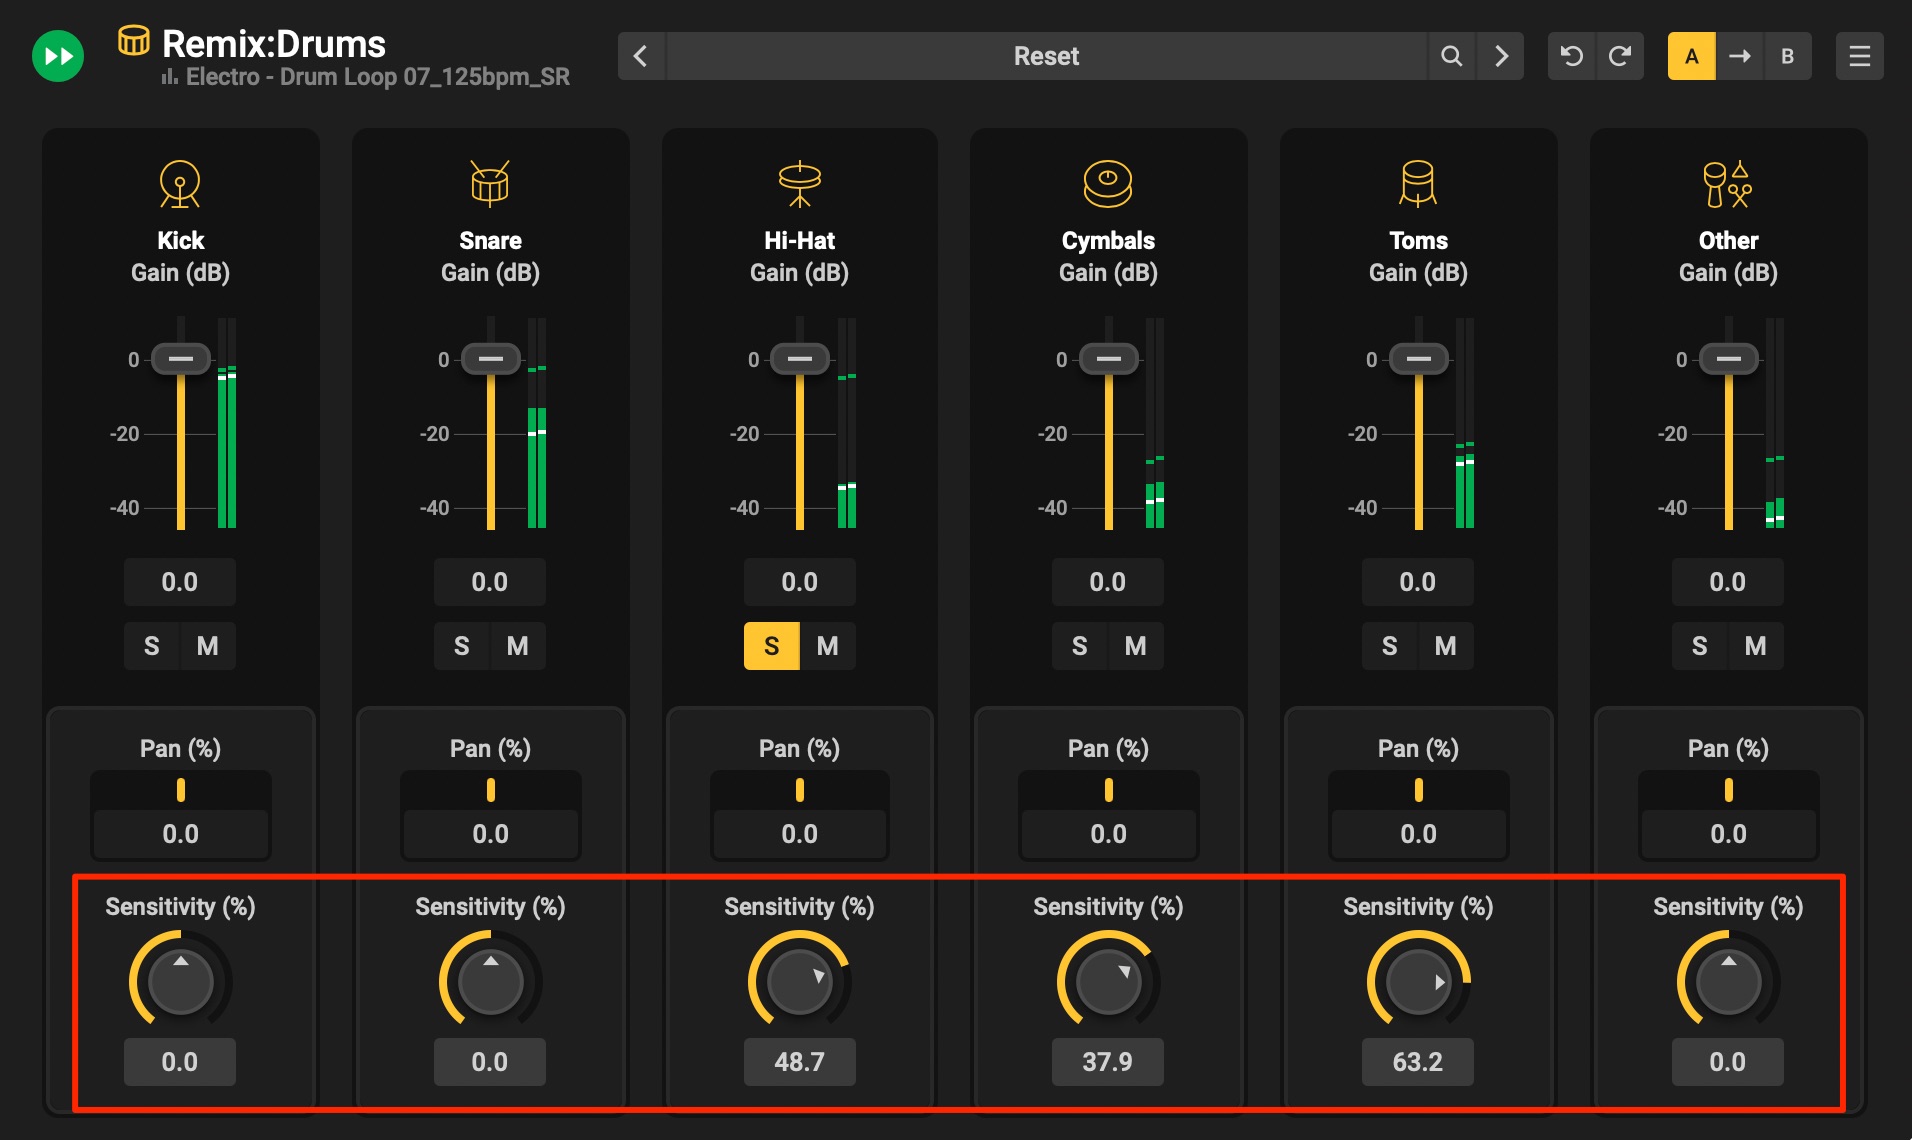Click the Hi-Hat sensitivity value 48.7
This screenshot has height=1140, width=1912.
point(800,1062)
